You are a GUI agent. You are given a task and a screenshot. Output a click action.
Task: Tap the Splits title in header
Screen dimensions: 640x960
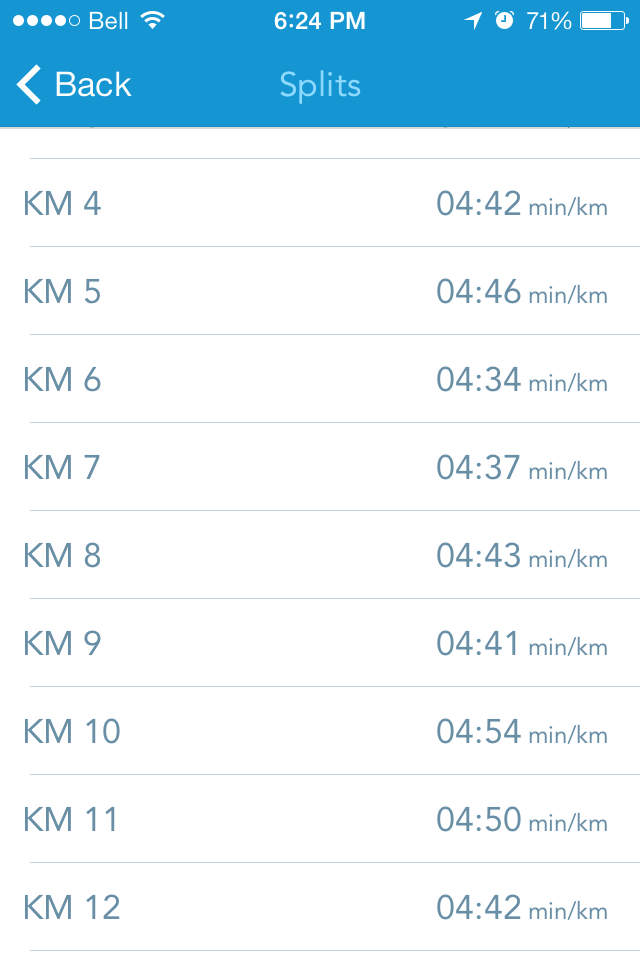320,85
